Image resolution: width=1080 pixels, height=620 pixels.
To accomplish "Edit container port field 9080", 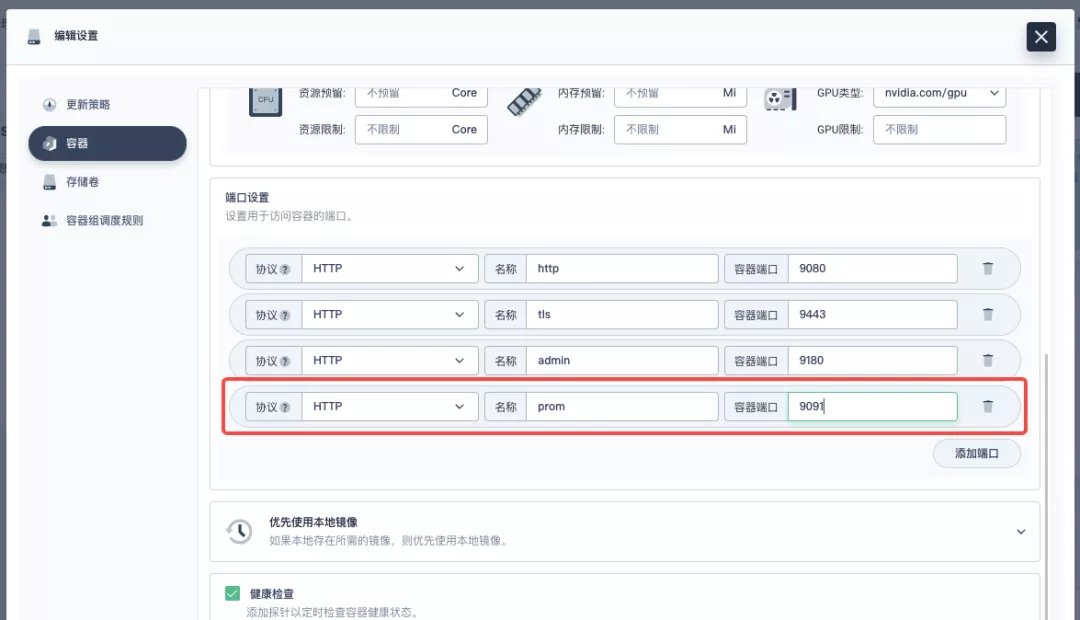I will pyautogui.click(x=873, y=269).
